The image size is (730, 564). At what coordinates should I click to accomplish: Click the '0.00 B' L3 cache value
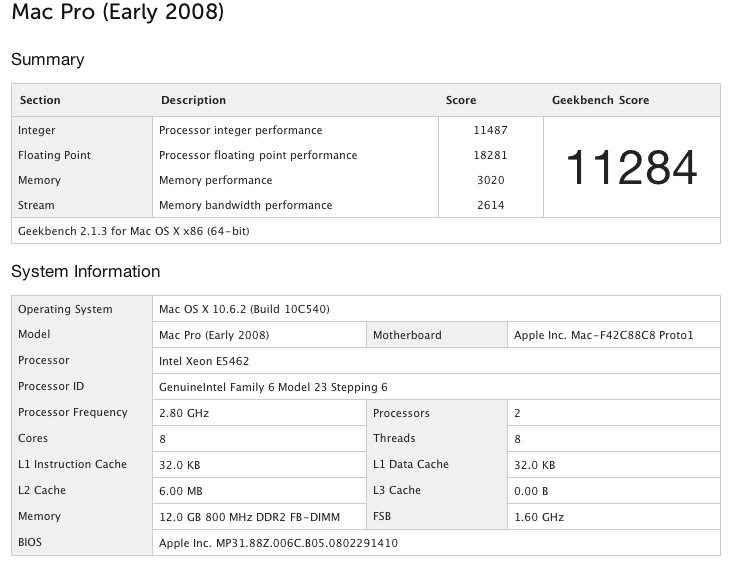click(531, 492)
